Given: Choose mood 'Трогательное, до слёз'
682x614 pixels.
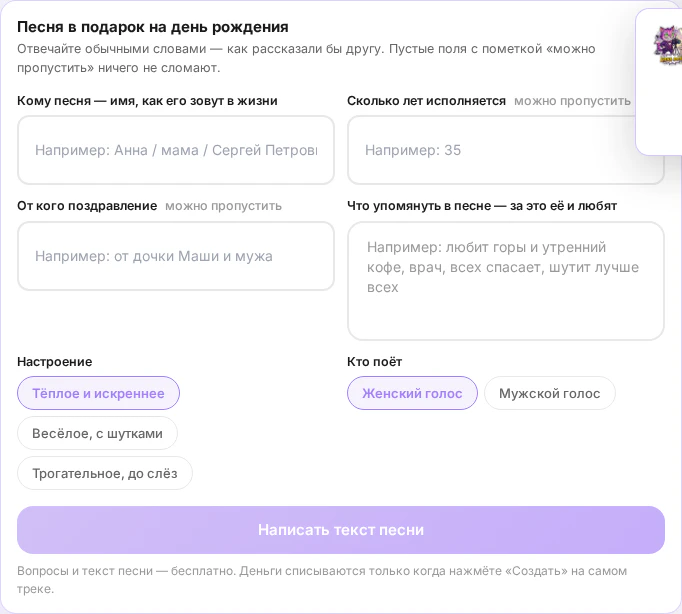Looking at the screenshot, I should 105,473.
